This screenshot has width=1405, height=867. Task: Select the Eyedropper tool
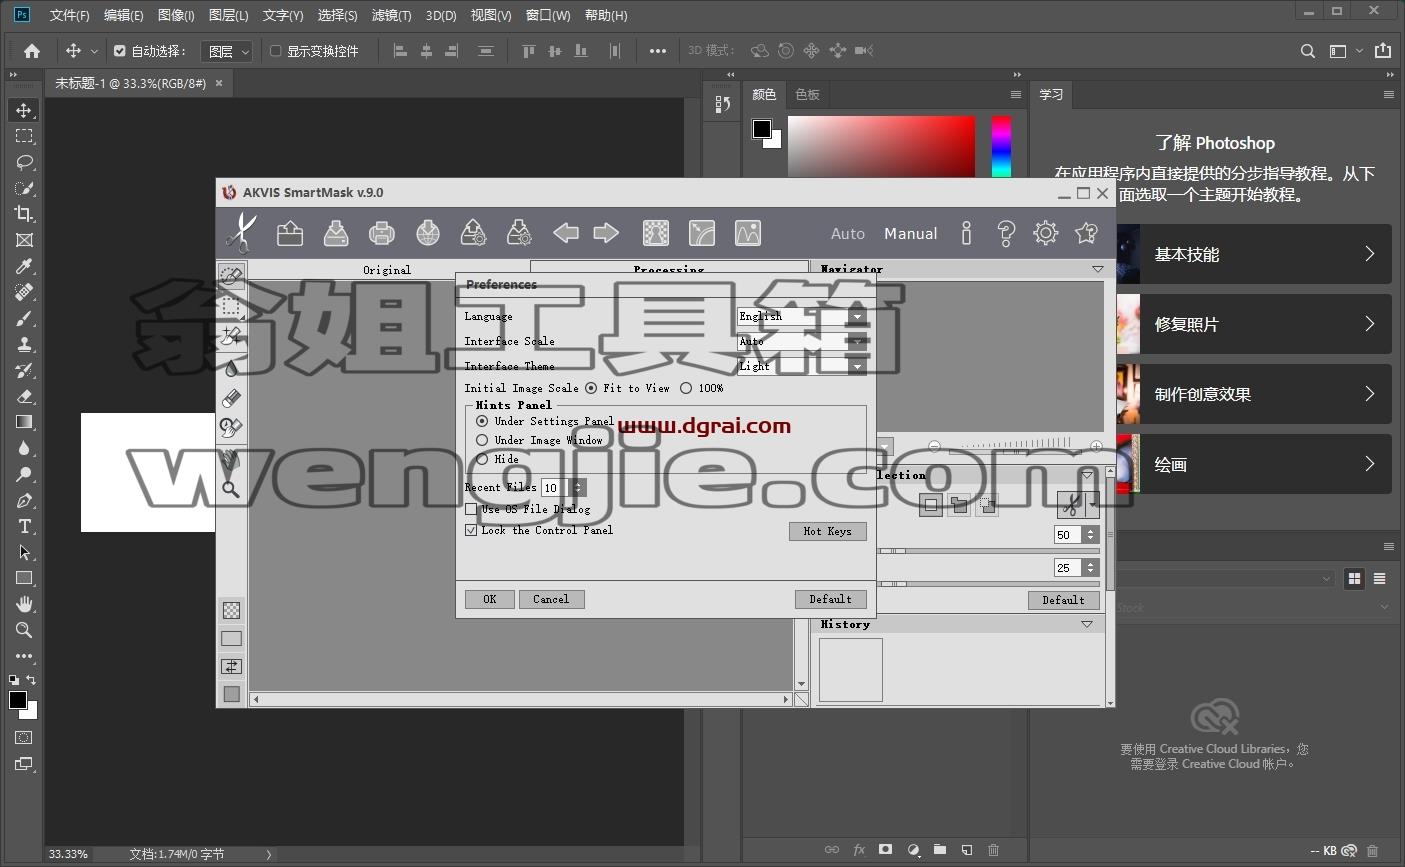24,266
